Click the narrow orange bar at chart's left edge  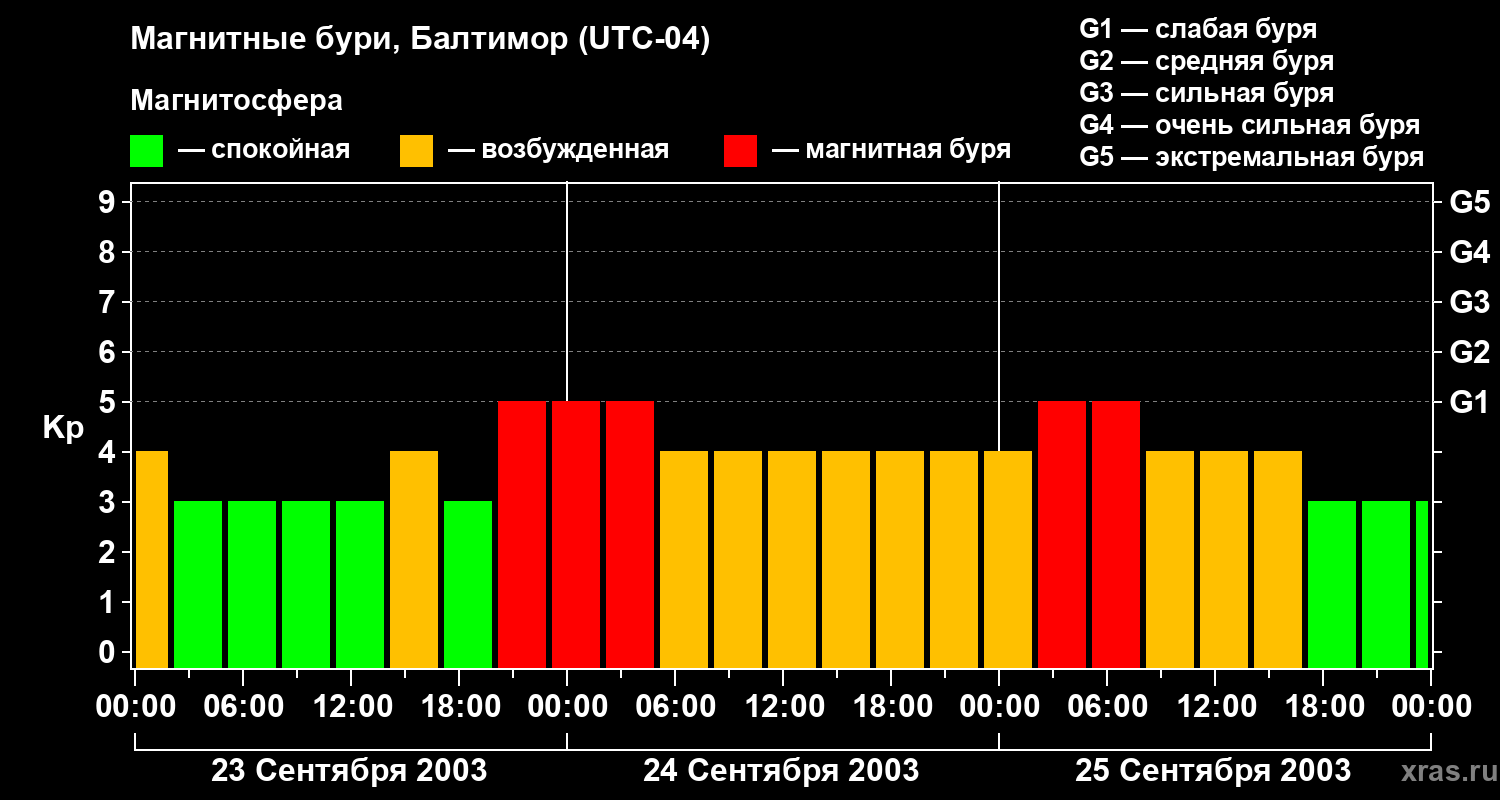pyautogui.click(x=151, y=559)
